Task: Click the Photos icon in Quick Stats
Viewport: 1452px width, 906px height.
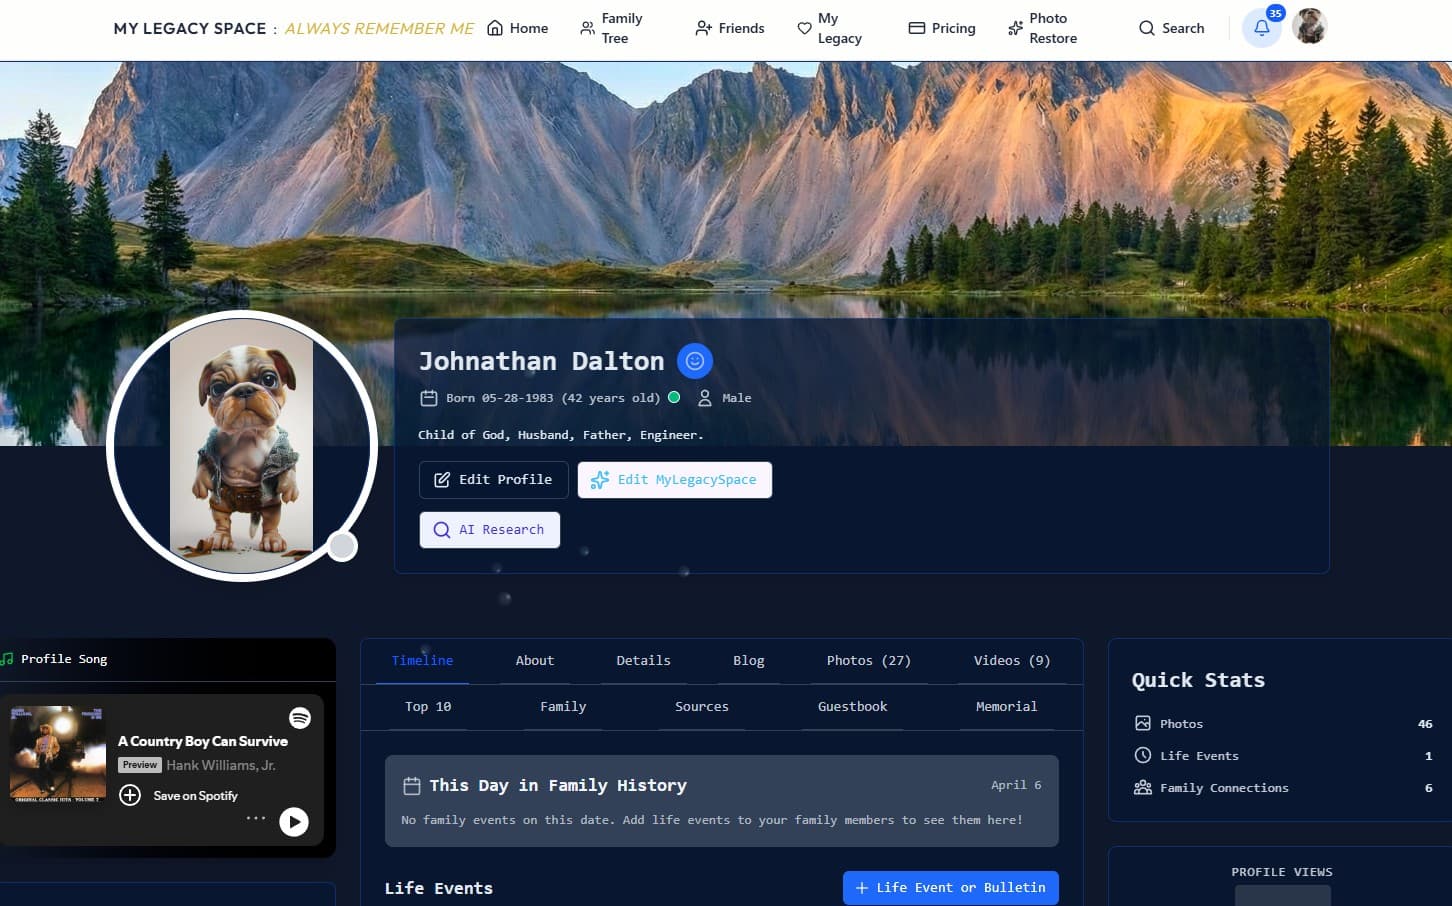Action: (x=1142, y=723)
